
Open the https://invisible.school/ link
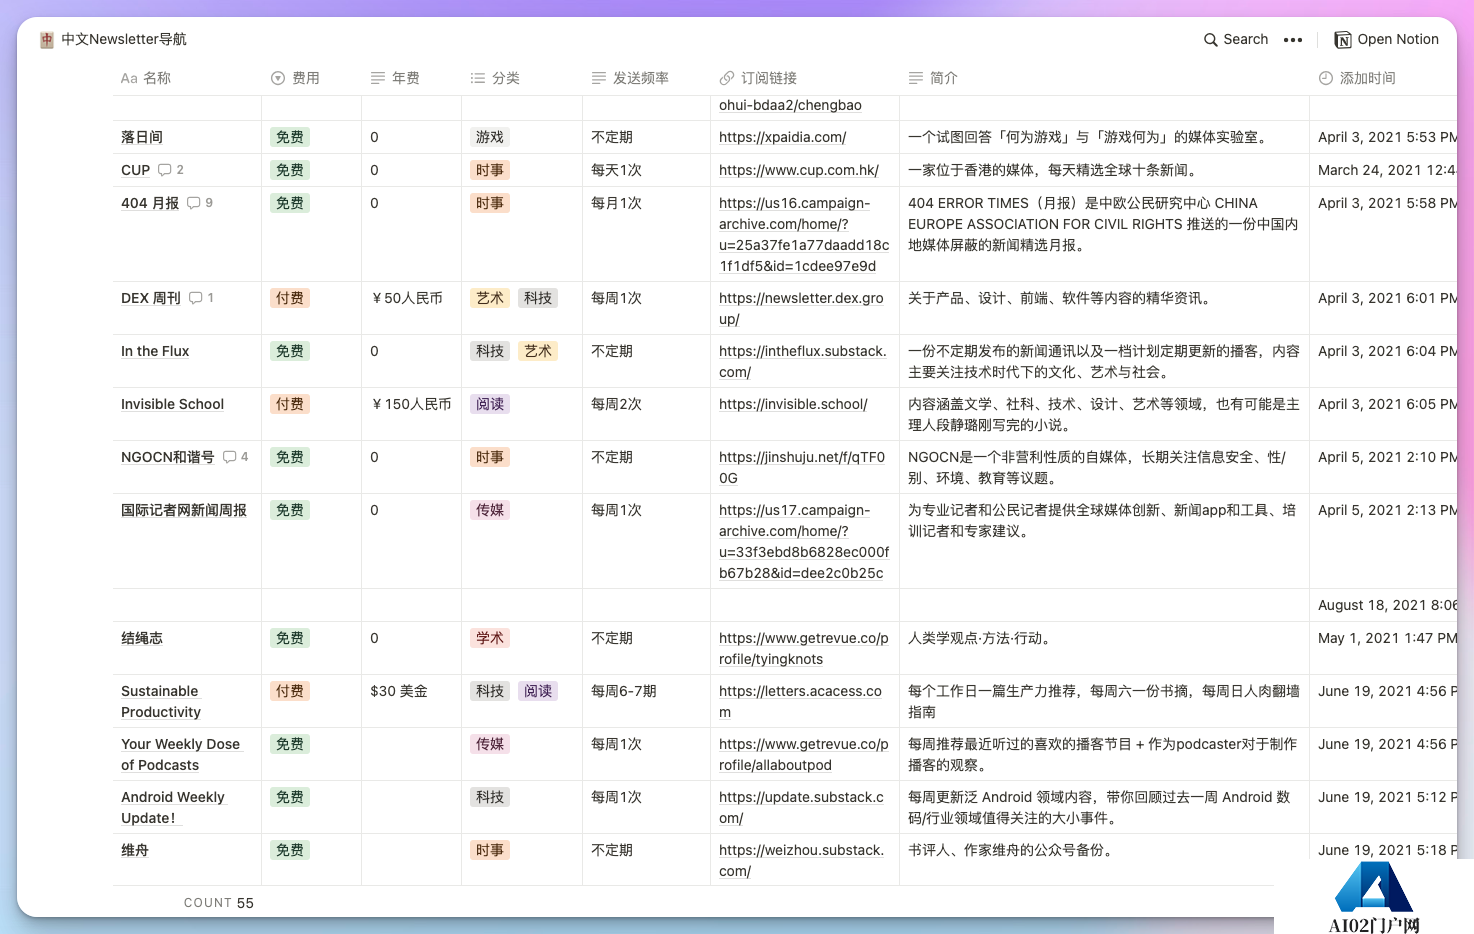click(793, 405)
